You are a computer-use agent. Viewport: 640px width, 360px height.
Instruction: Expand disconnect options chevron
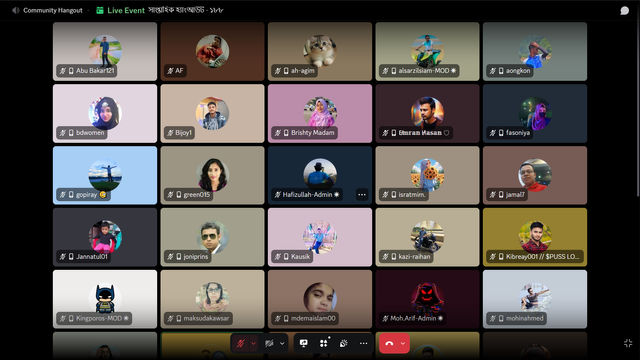[403, 344]
